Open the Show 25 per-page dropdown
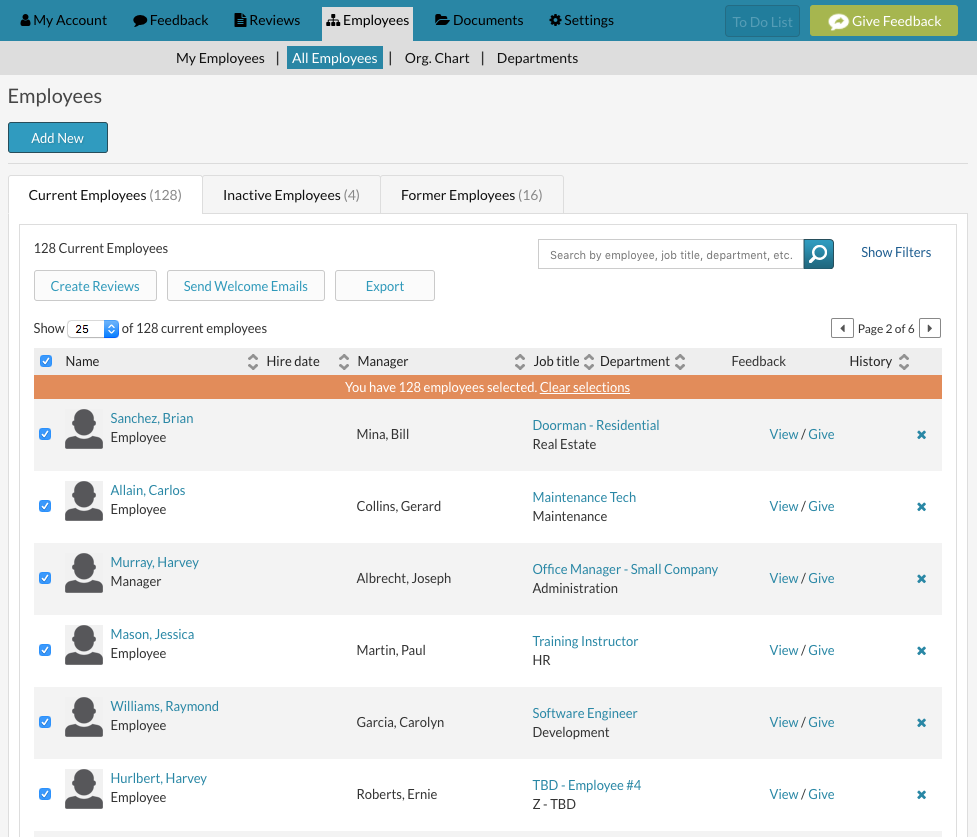This screenshot has width=977, height=837. coord(93,328)
